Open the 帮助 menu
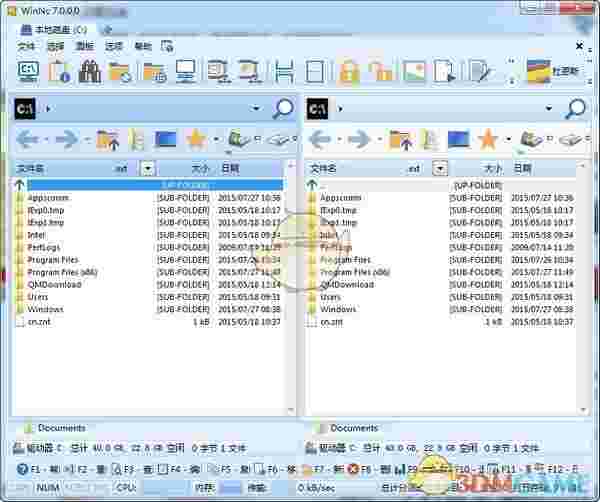600x502 pixels. pos(143,46)
